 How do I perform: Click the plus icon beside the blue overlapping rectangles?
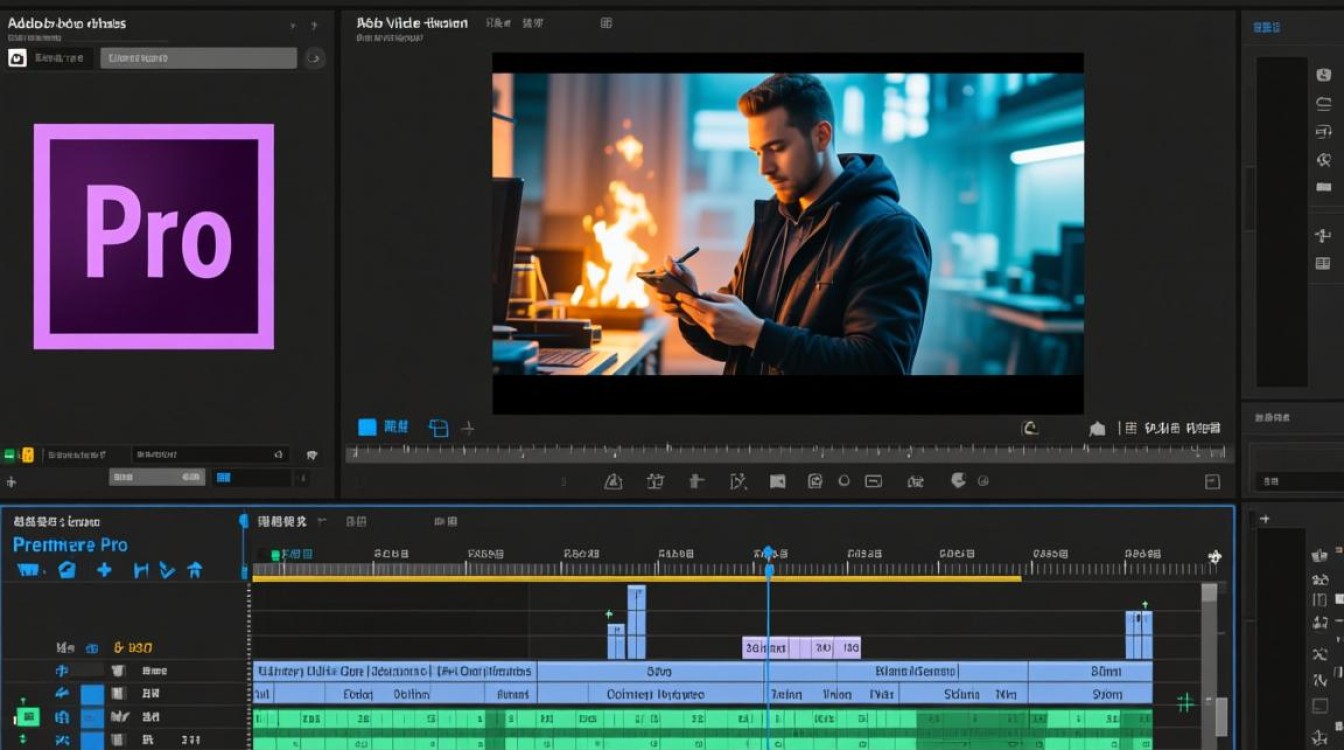point(467,428)
